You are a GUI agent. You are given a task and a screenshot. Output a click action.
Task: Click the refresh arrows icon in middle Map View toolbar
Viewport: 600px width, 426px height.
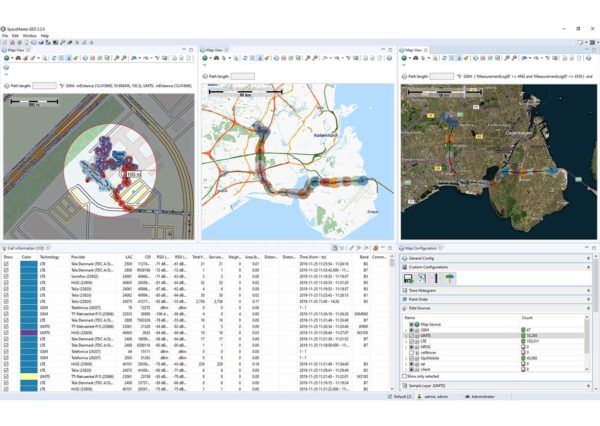tap(245, 58)
